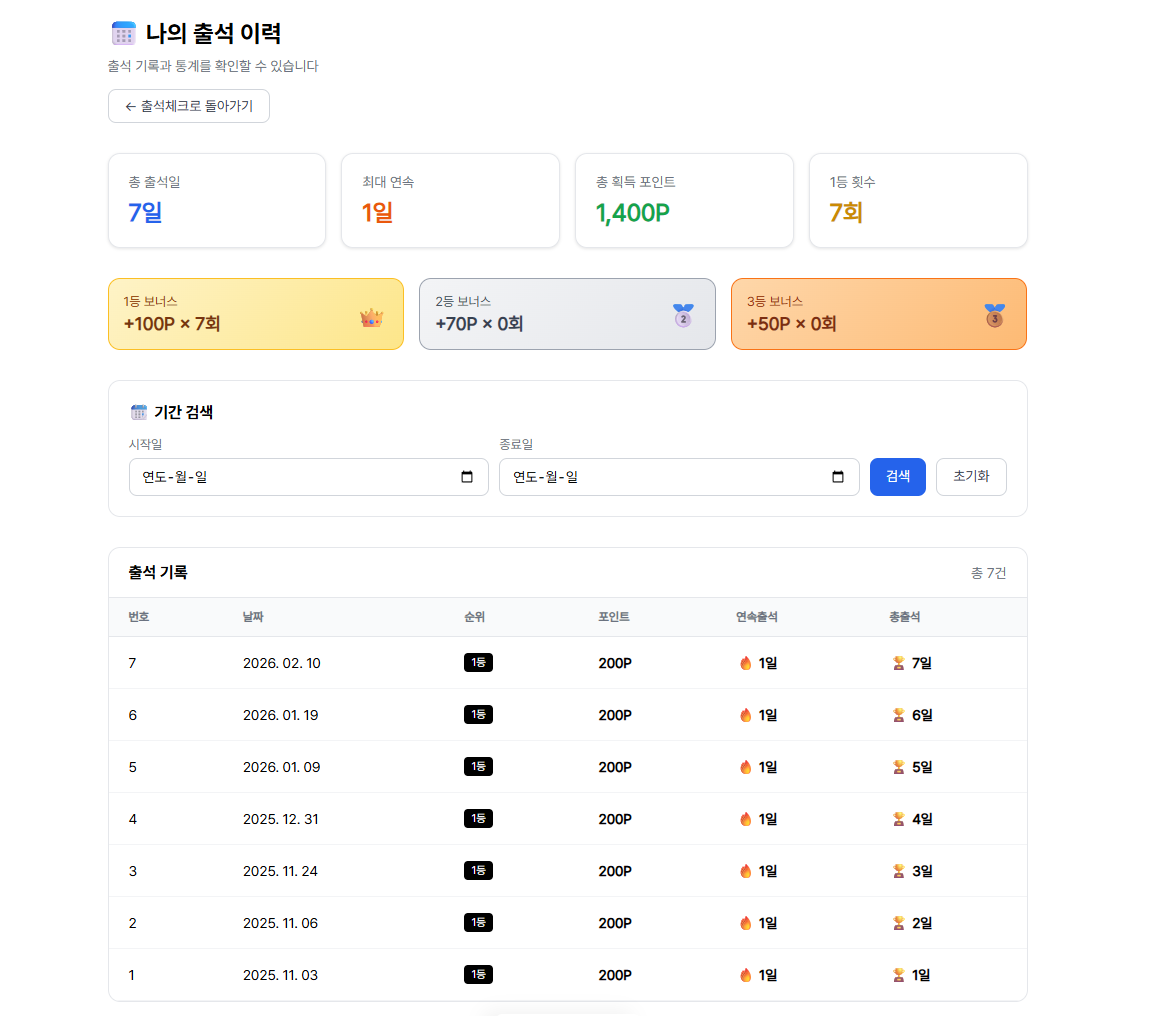This screenshot has width=1163, height=1016.
Task: Click the trophy icon next to 7일
Action: [x=898, y=663]
